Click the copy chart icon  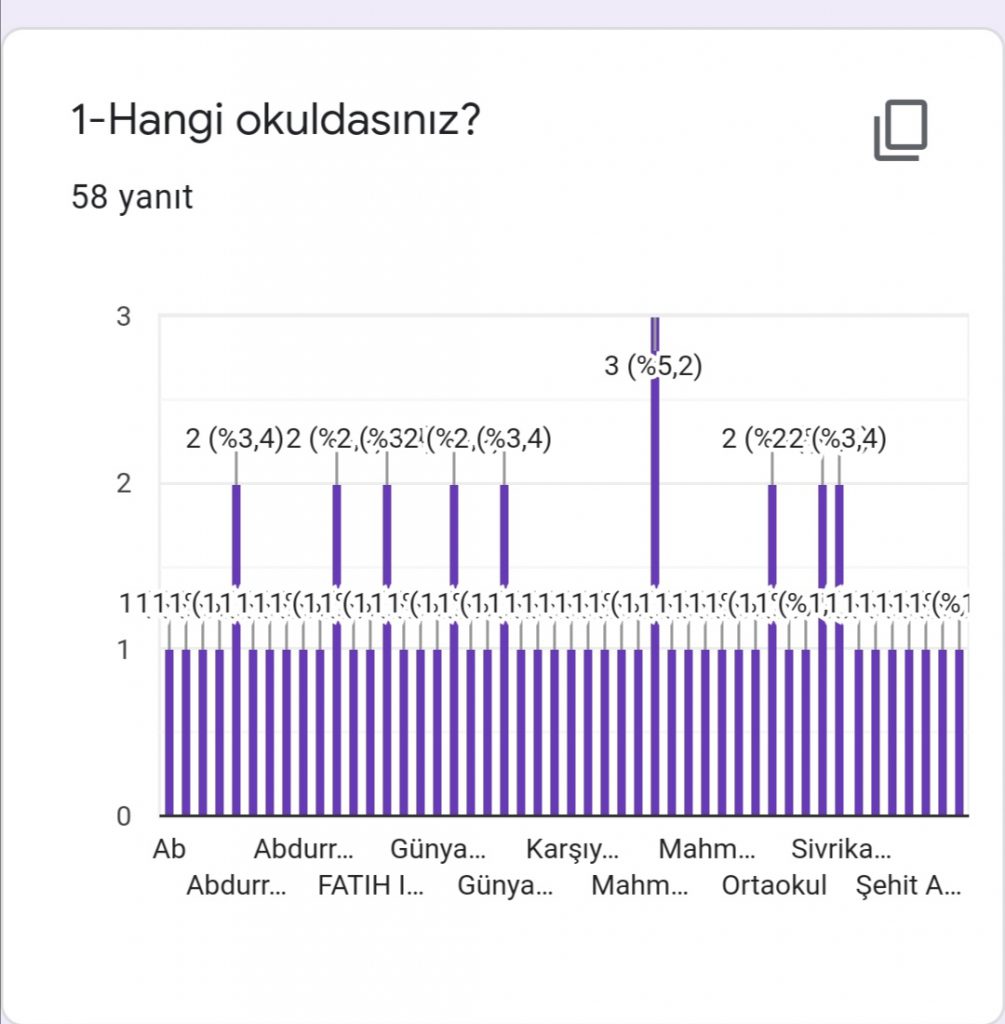point(900,130)
